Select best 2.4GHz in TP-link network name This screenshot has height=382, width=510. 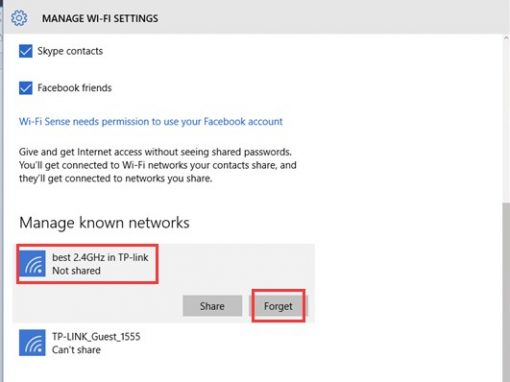pos(100,257)
